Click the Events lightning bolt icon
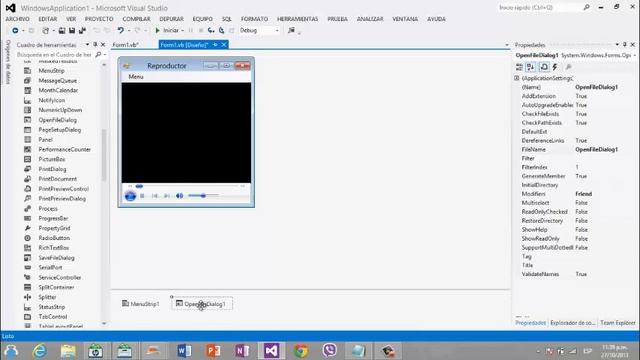Viewport: 640px width, 360px height. click(x=555, y=67)
